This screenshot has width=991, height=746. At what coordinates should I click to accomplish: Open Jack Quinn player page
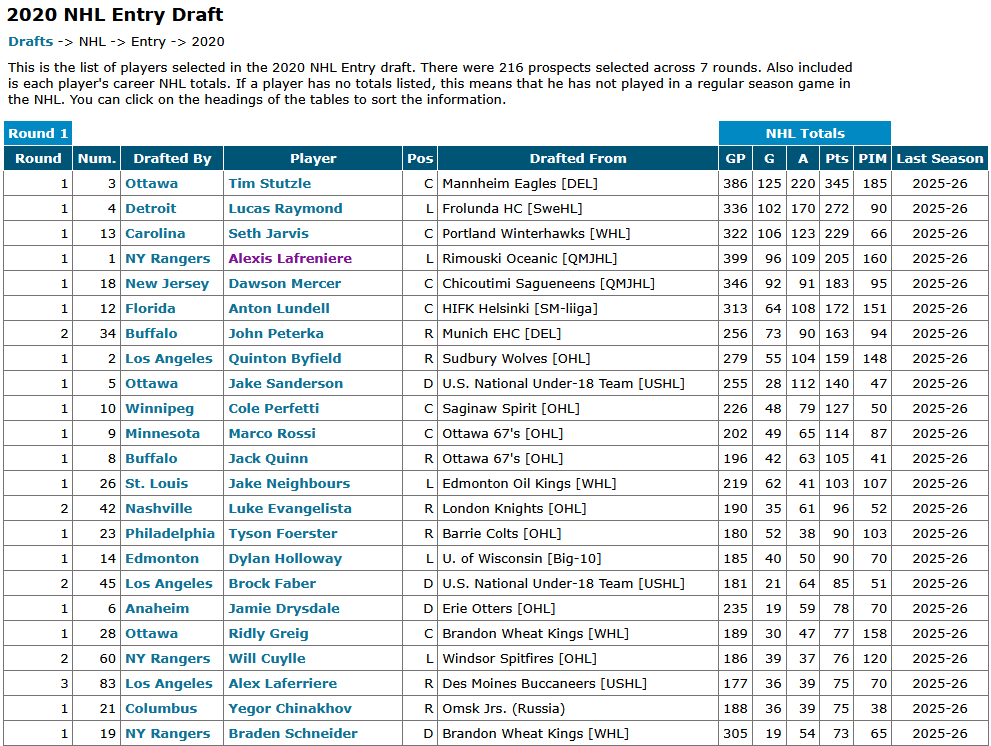268,458
